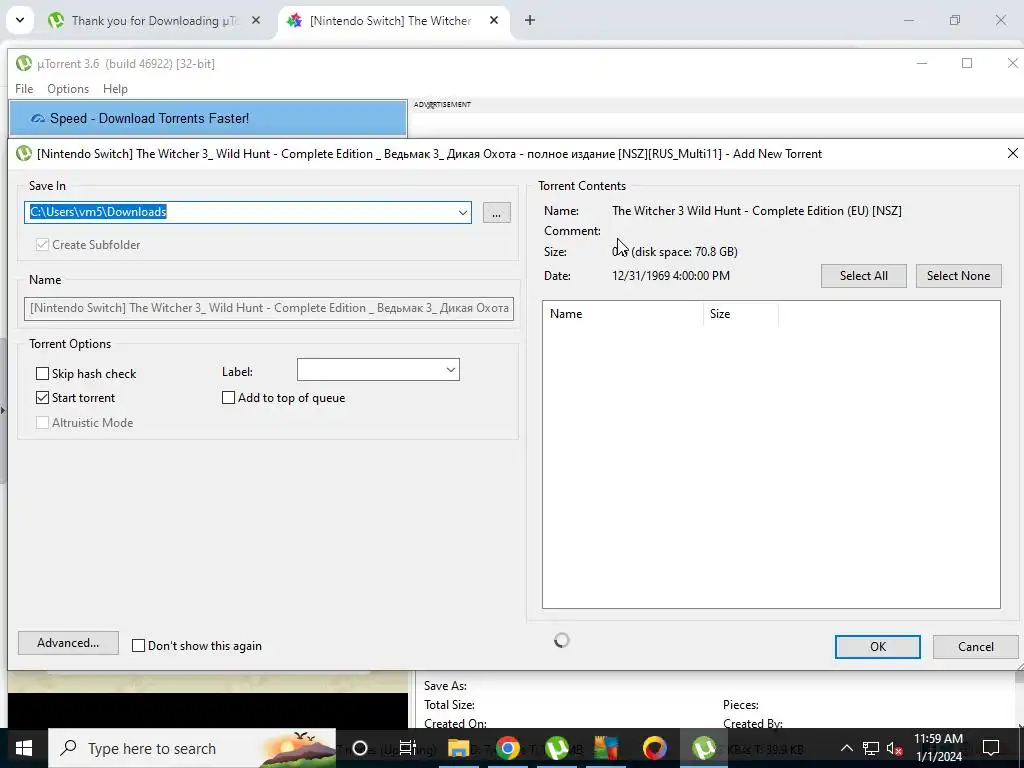
Task: Open the Windows Start menu
Action: click(x=24, y=748)
